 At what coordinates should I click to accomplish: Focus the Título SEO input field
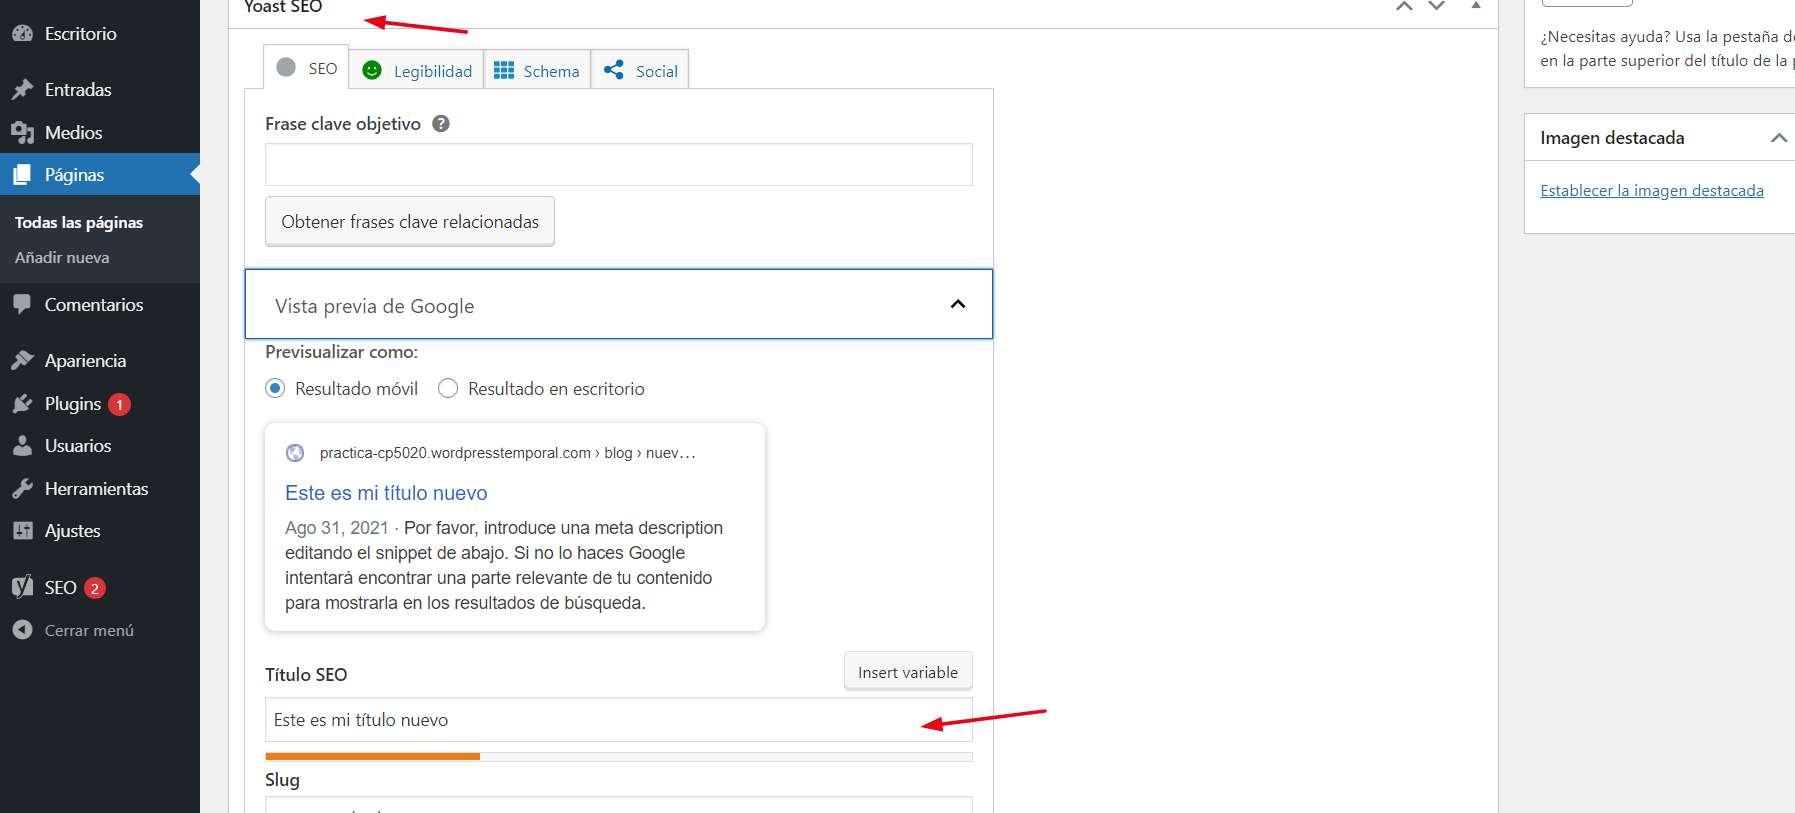[x=619, y=720]
